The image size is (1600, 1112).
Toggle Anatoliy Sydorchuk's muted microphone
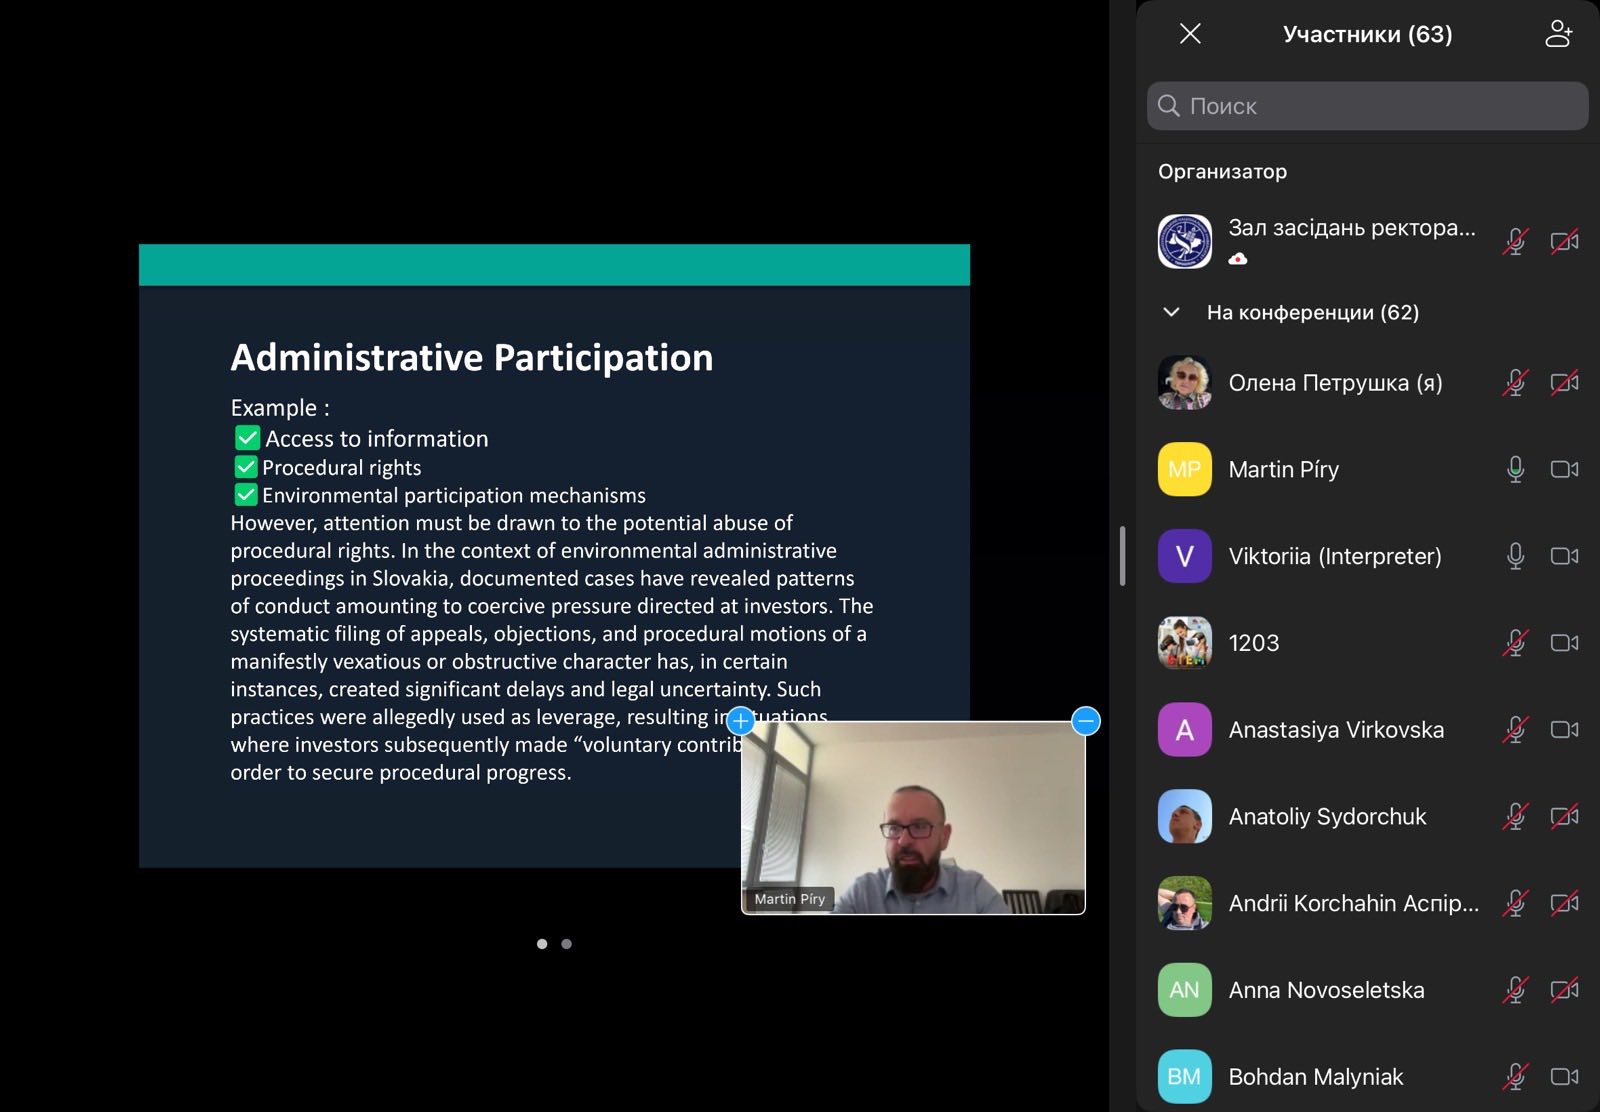[x=1515, y=817]
